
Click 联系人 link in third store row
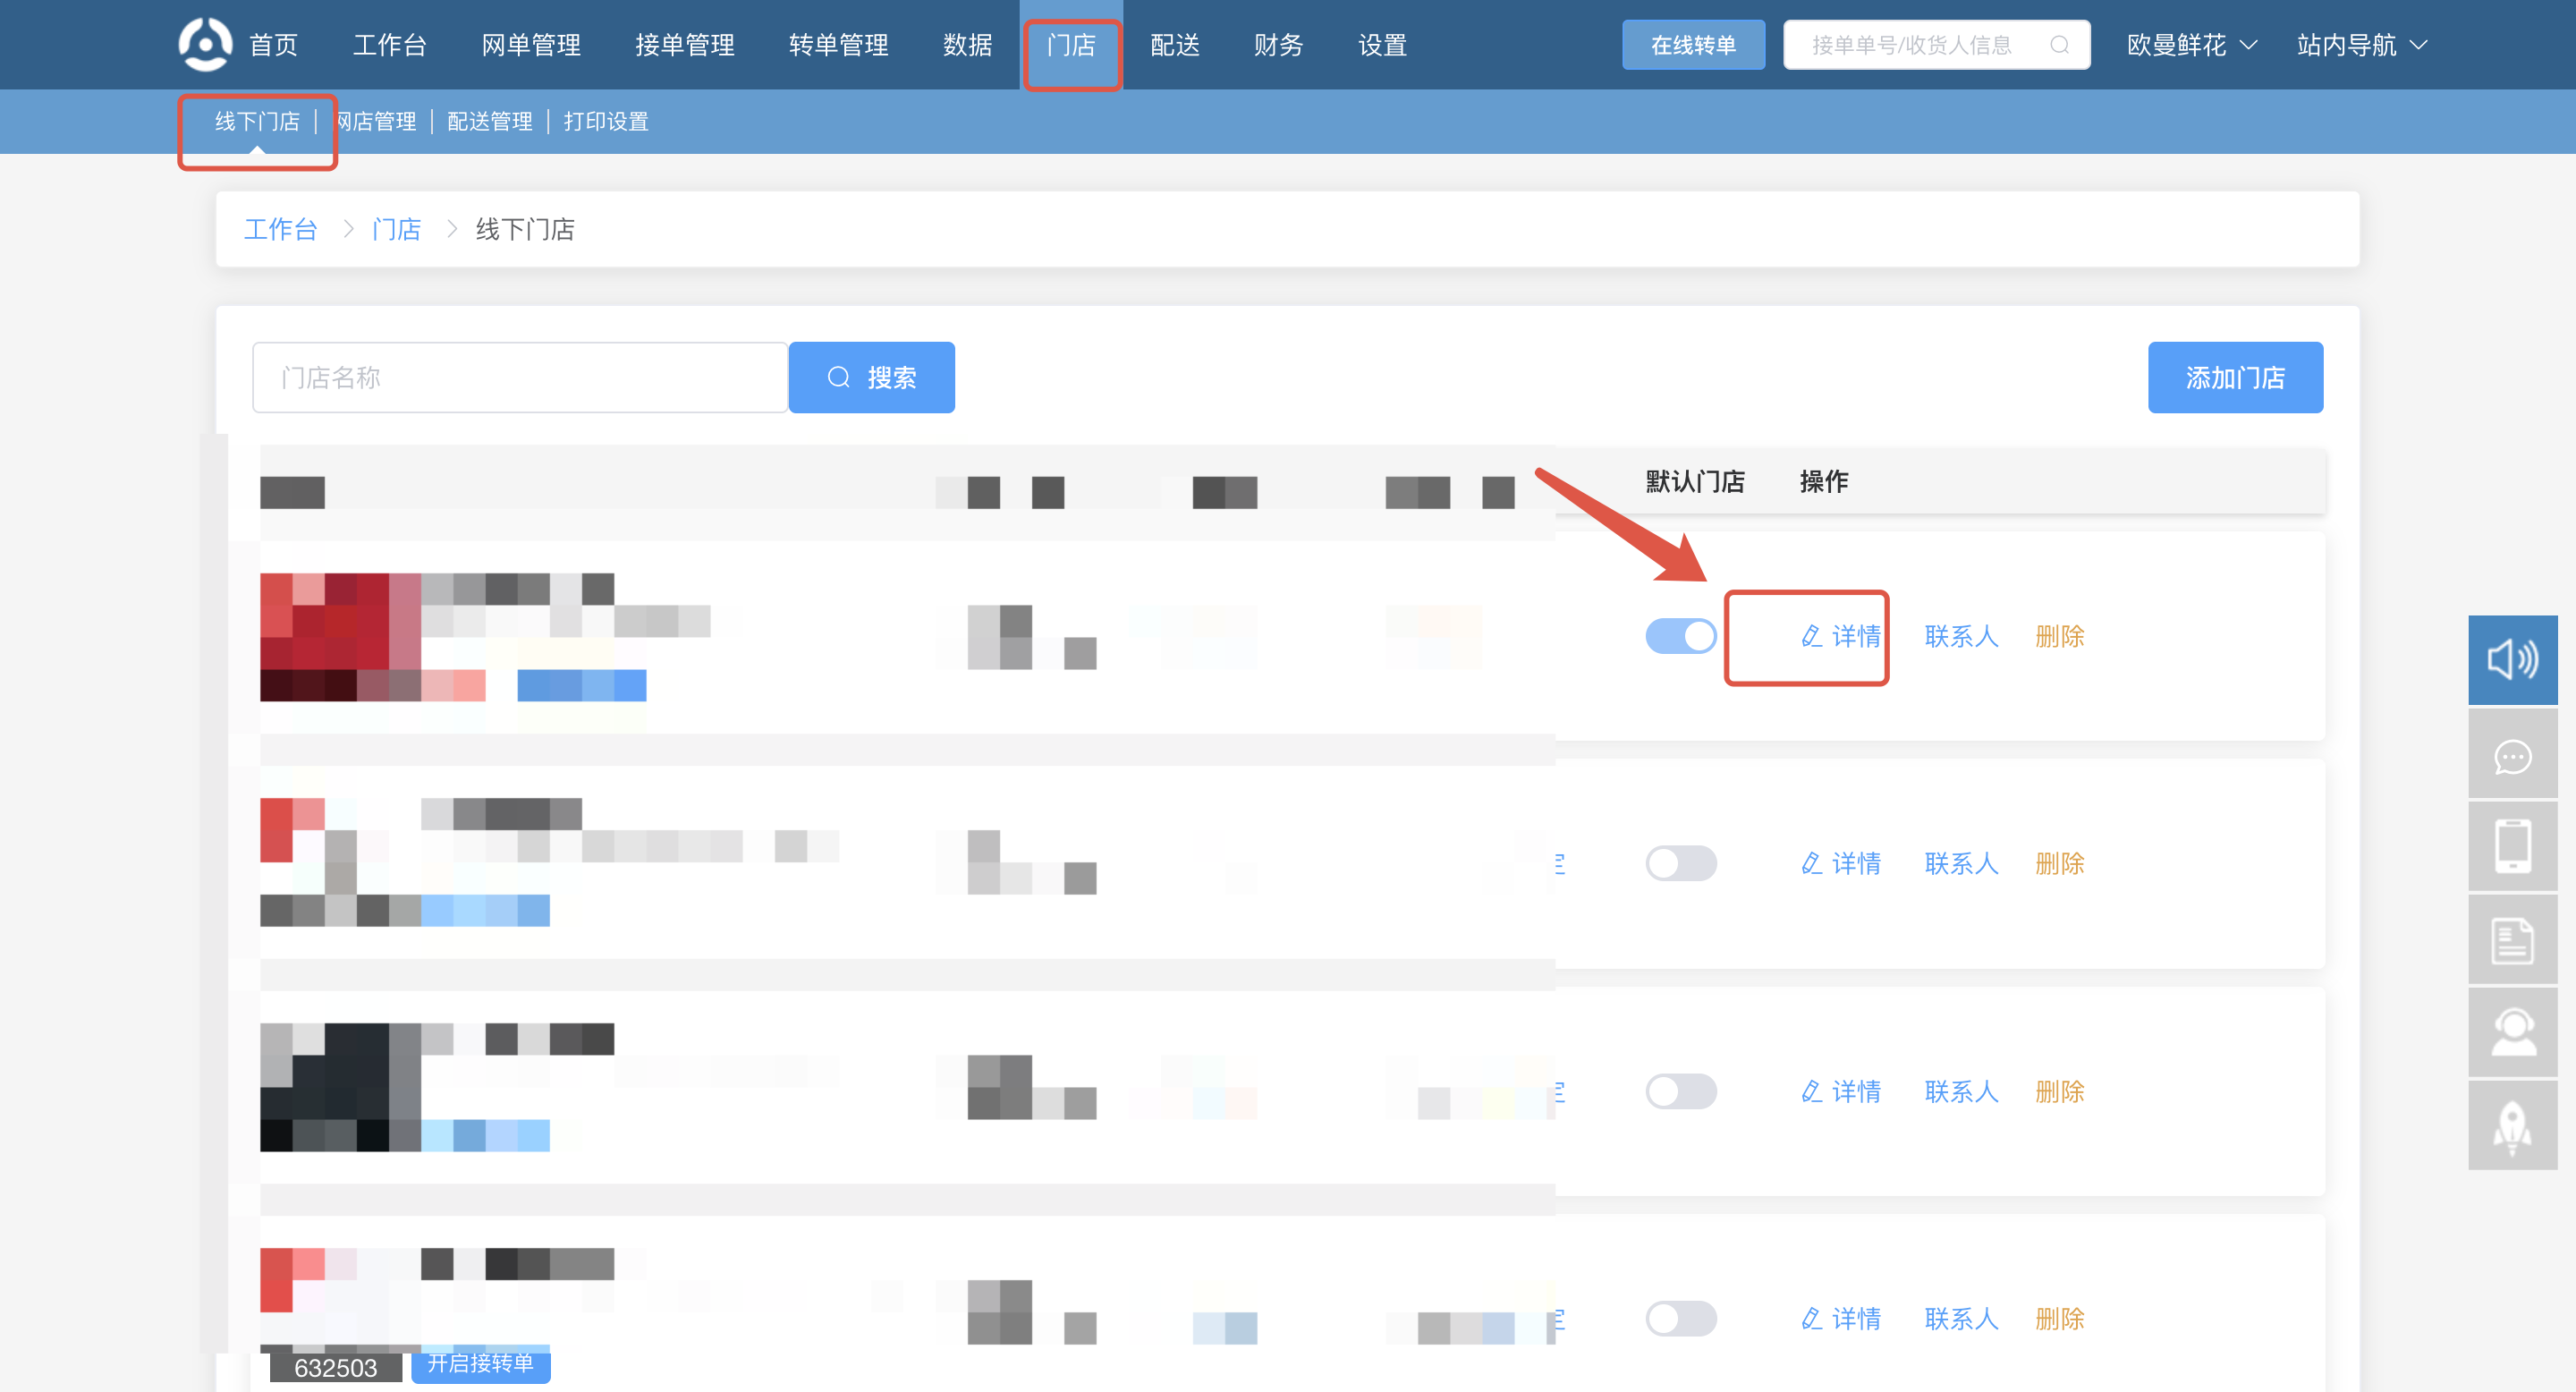pyautogui.click(x=1961, y=1091)
